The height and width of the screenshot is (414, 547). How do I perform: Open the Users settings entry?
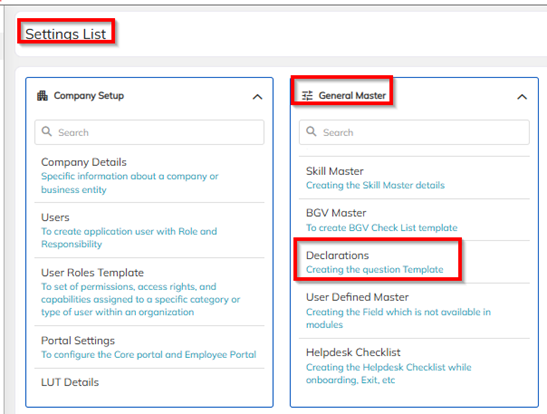click(x=149, y=230)
